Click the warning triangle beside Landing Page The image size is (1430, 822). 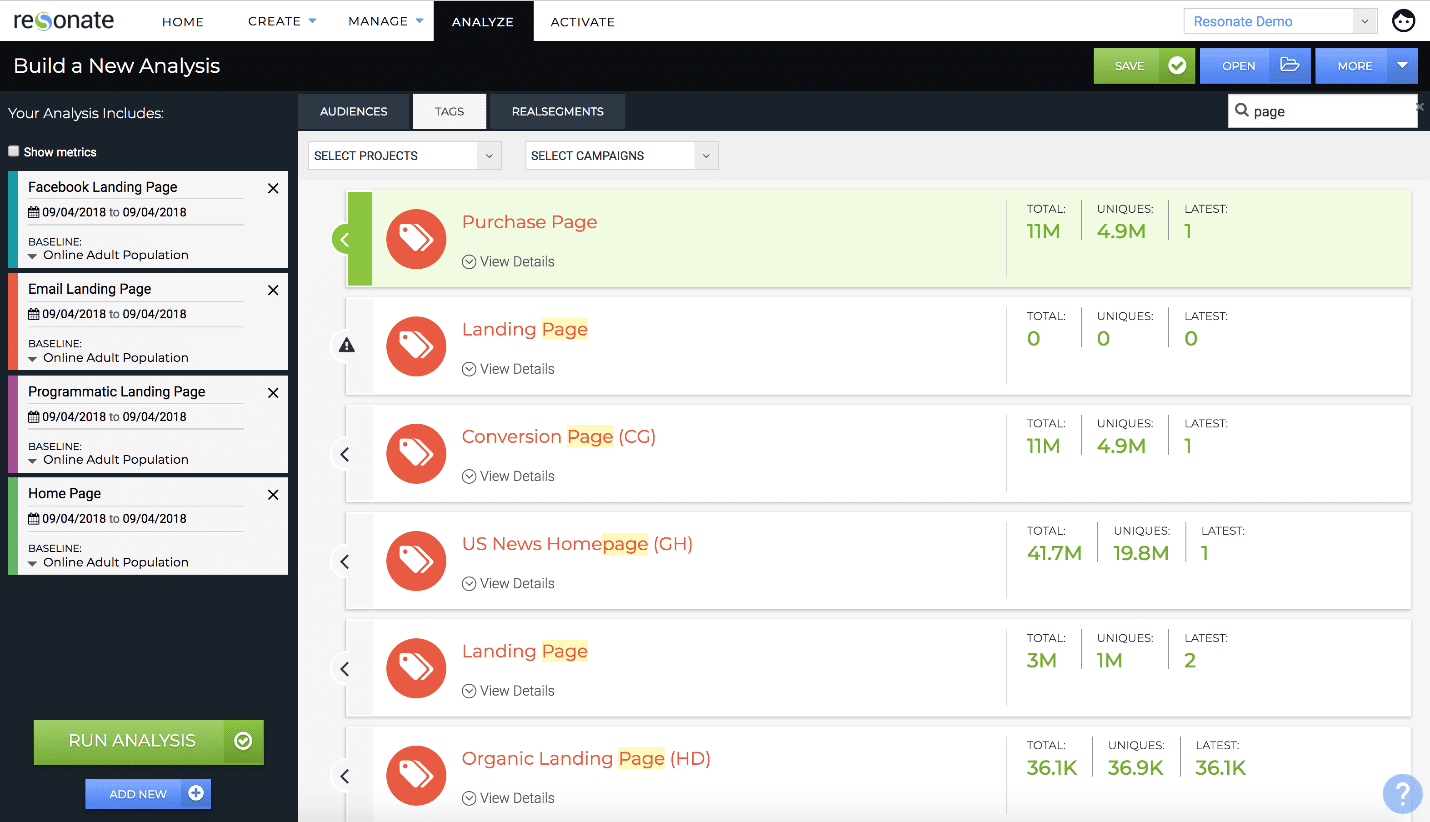pyautogui.click(x=346, y=346)
